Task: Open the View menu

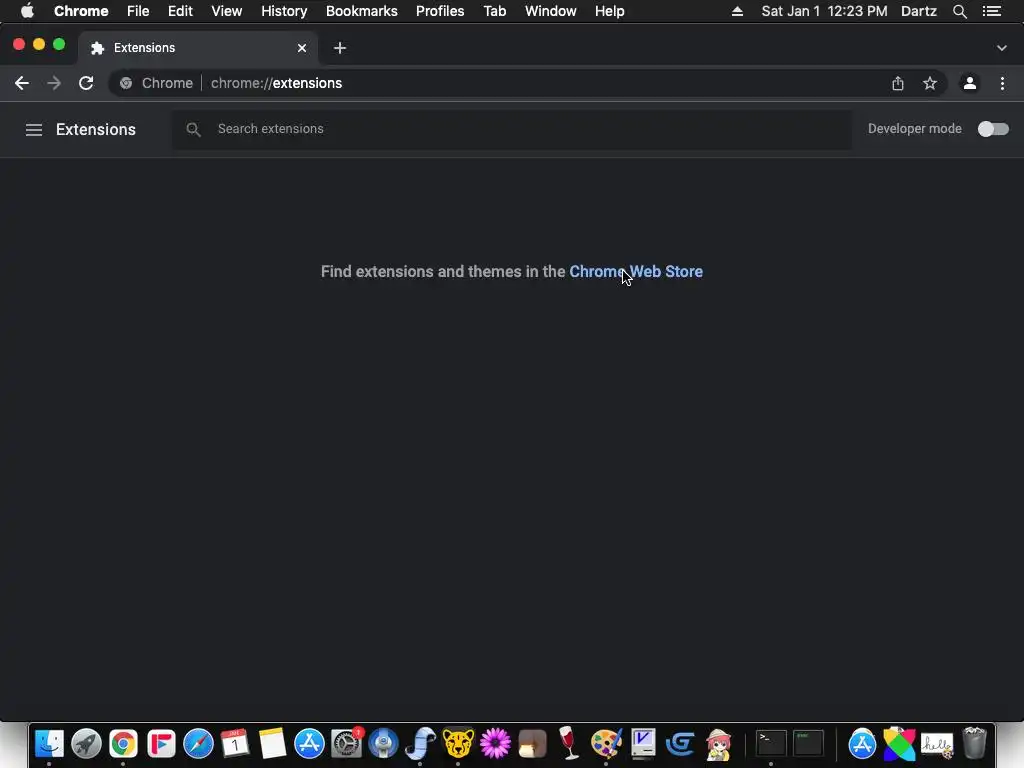Action: point(227,11)
